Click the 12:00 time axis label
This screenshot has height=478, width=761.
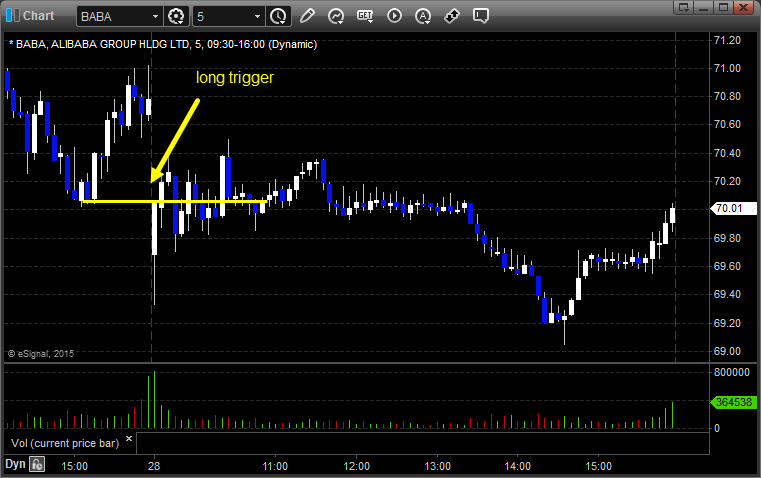[x=356, y=466]
